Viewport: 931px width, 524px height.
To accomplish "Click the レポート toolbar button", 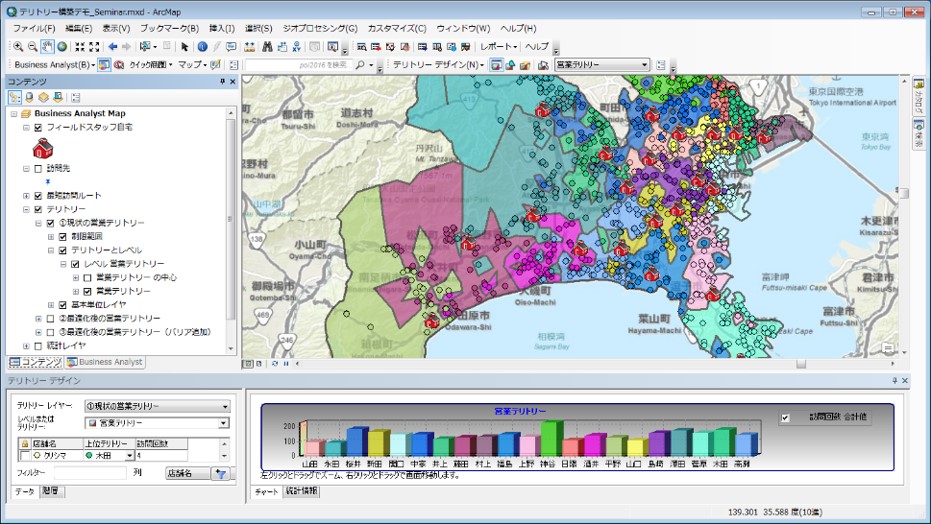I will 499,47.
